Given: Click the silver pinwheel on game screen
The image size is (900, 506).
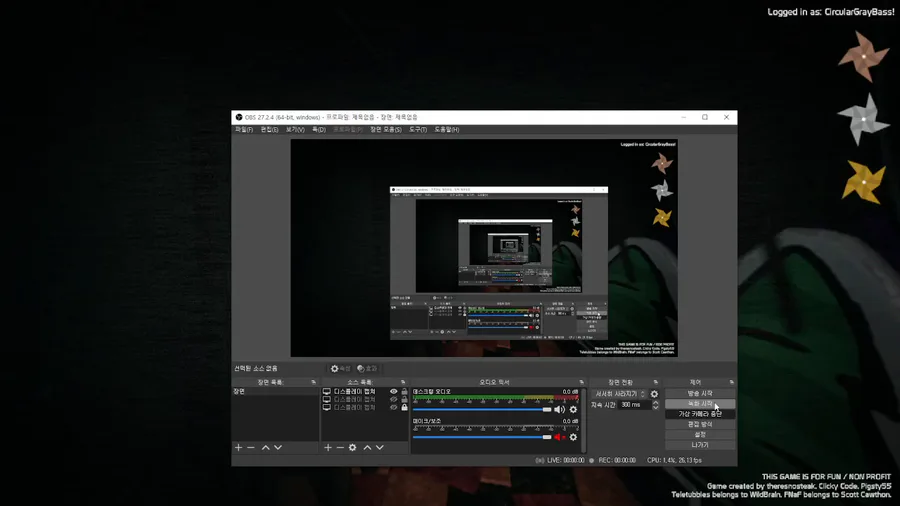Looking at the screenshot, I should tap(863, 119).
